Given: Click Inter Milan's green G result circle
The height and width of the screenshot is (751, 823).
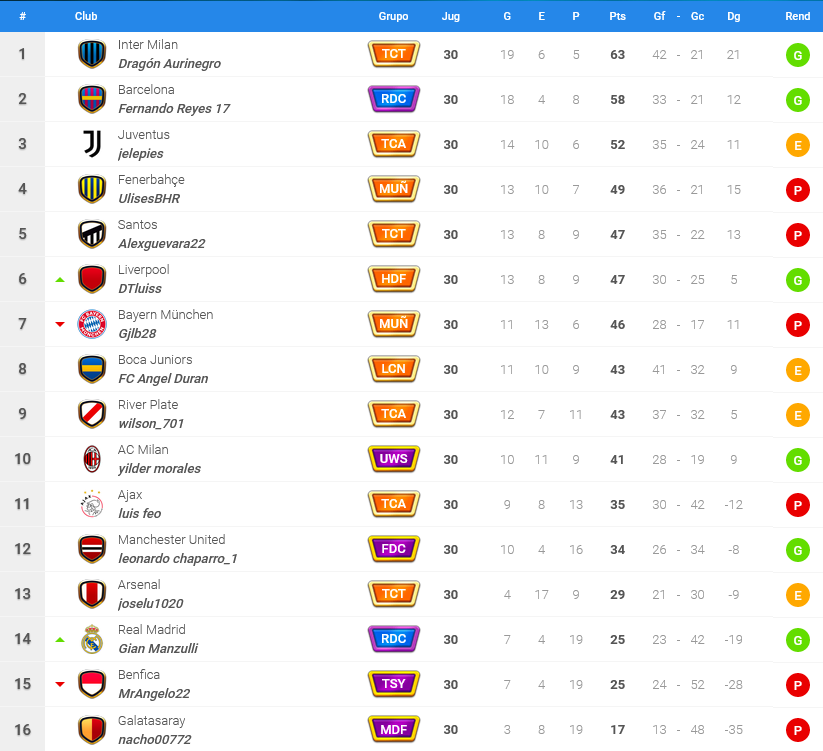Looking at the screenshot, I should click(797, 55).
